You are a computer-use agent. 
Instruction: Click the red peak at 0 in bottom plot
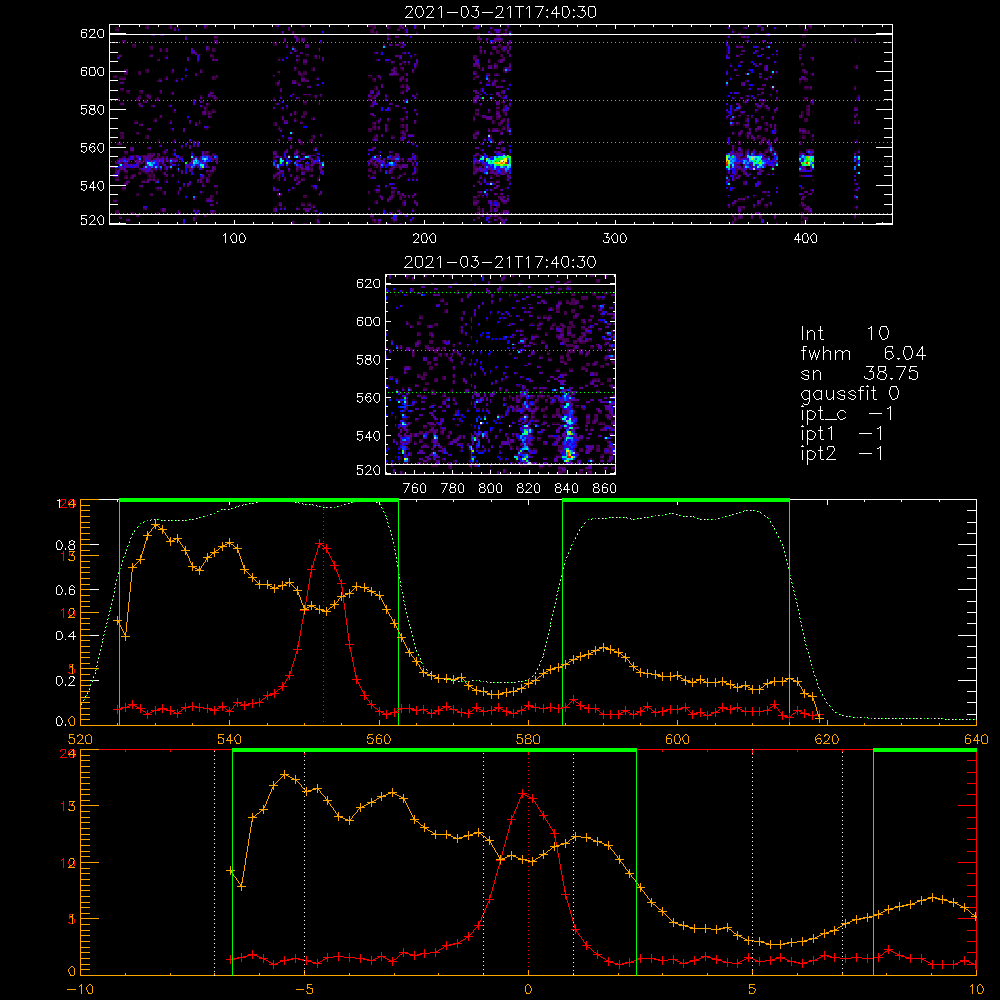coord(523,793)
